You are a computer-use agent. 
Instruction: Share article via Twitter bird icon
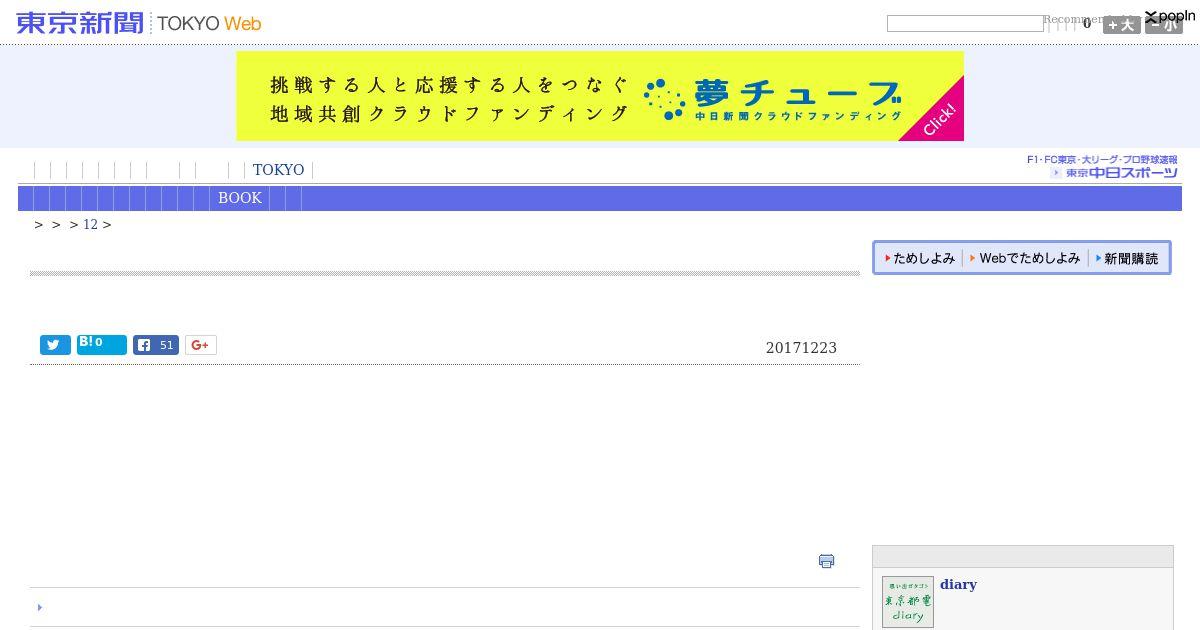coord(55,345)
